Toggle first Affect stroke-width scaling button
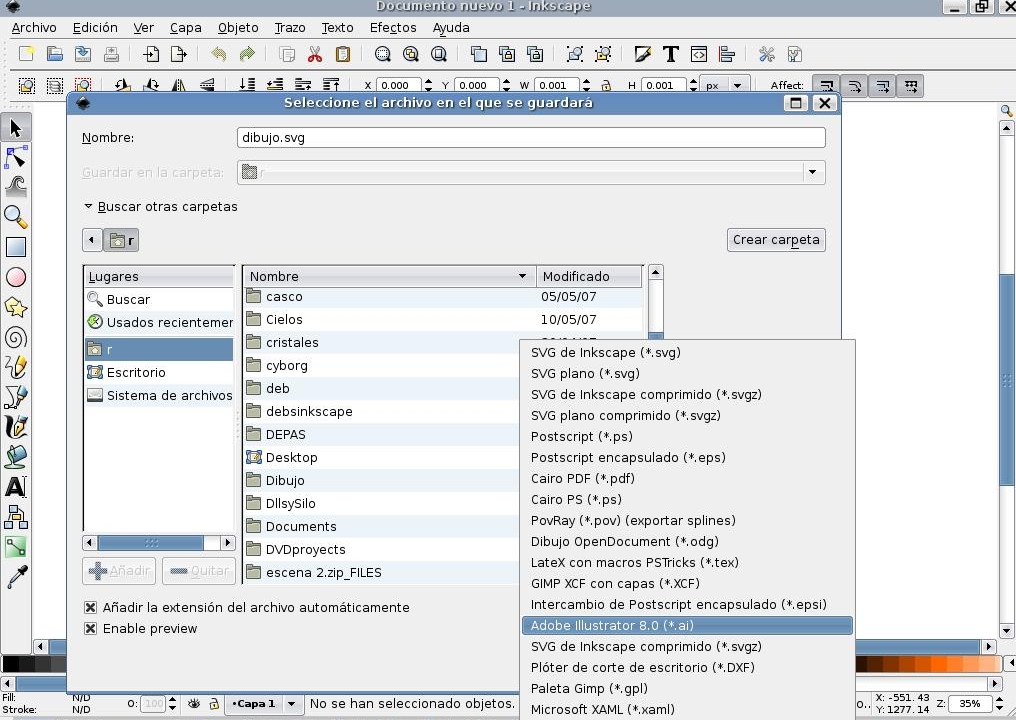 [x=826, y=86]
